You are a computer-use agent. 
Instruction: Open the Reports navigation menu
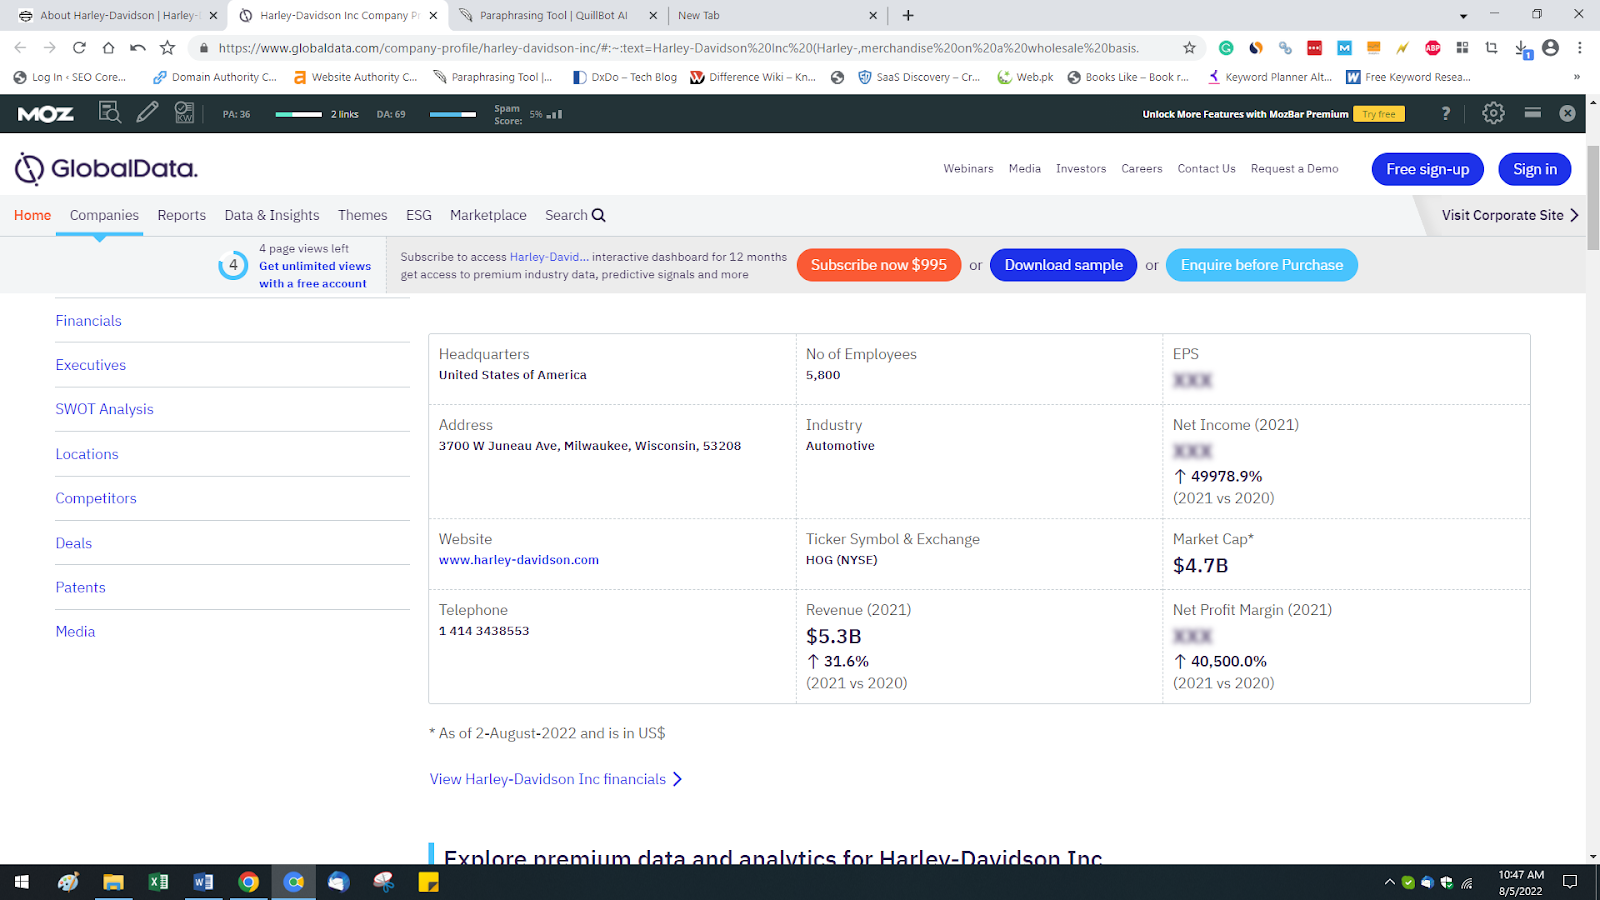coord(181,215)
